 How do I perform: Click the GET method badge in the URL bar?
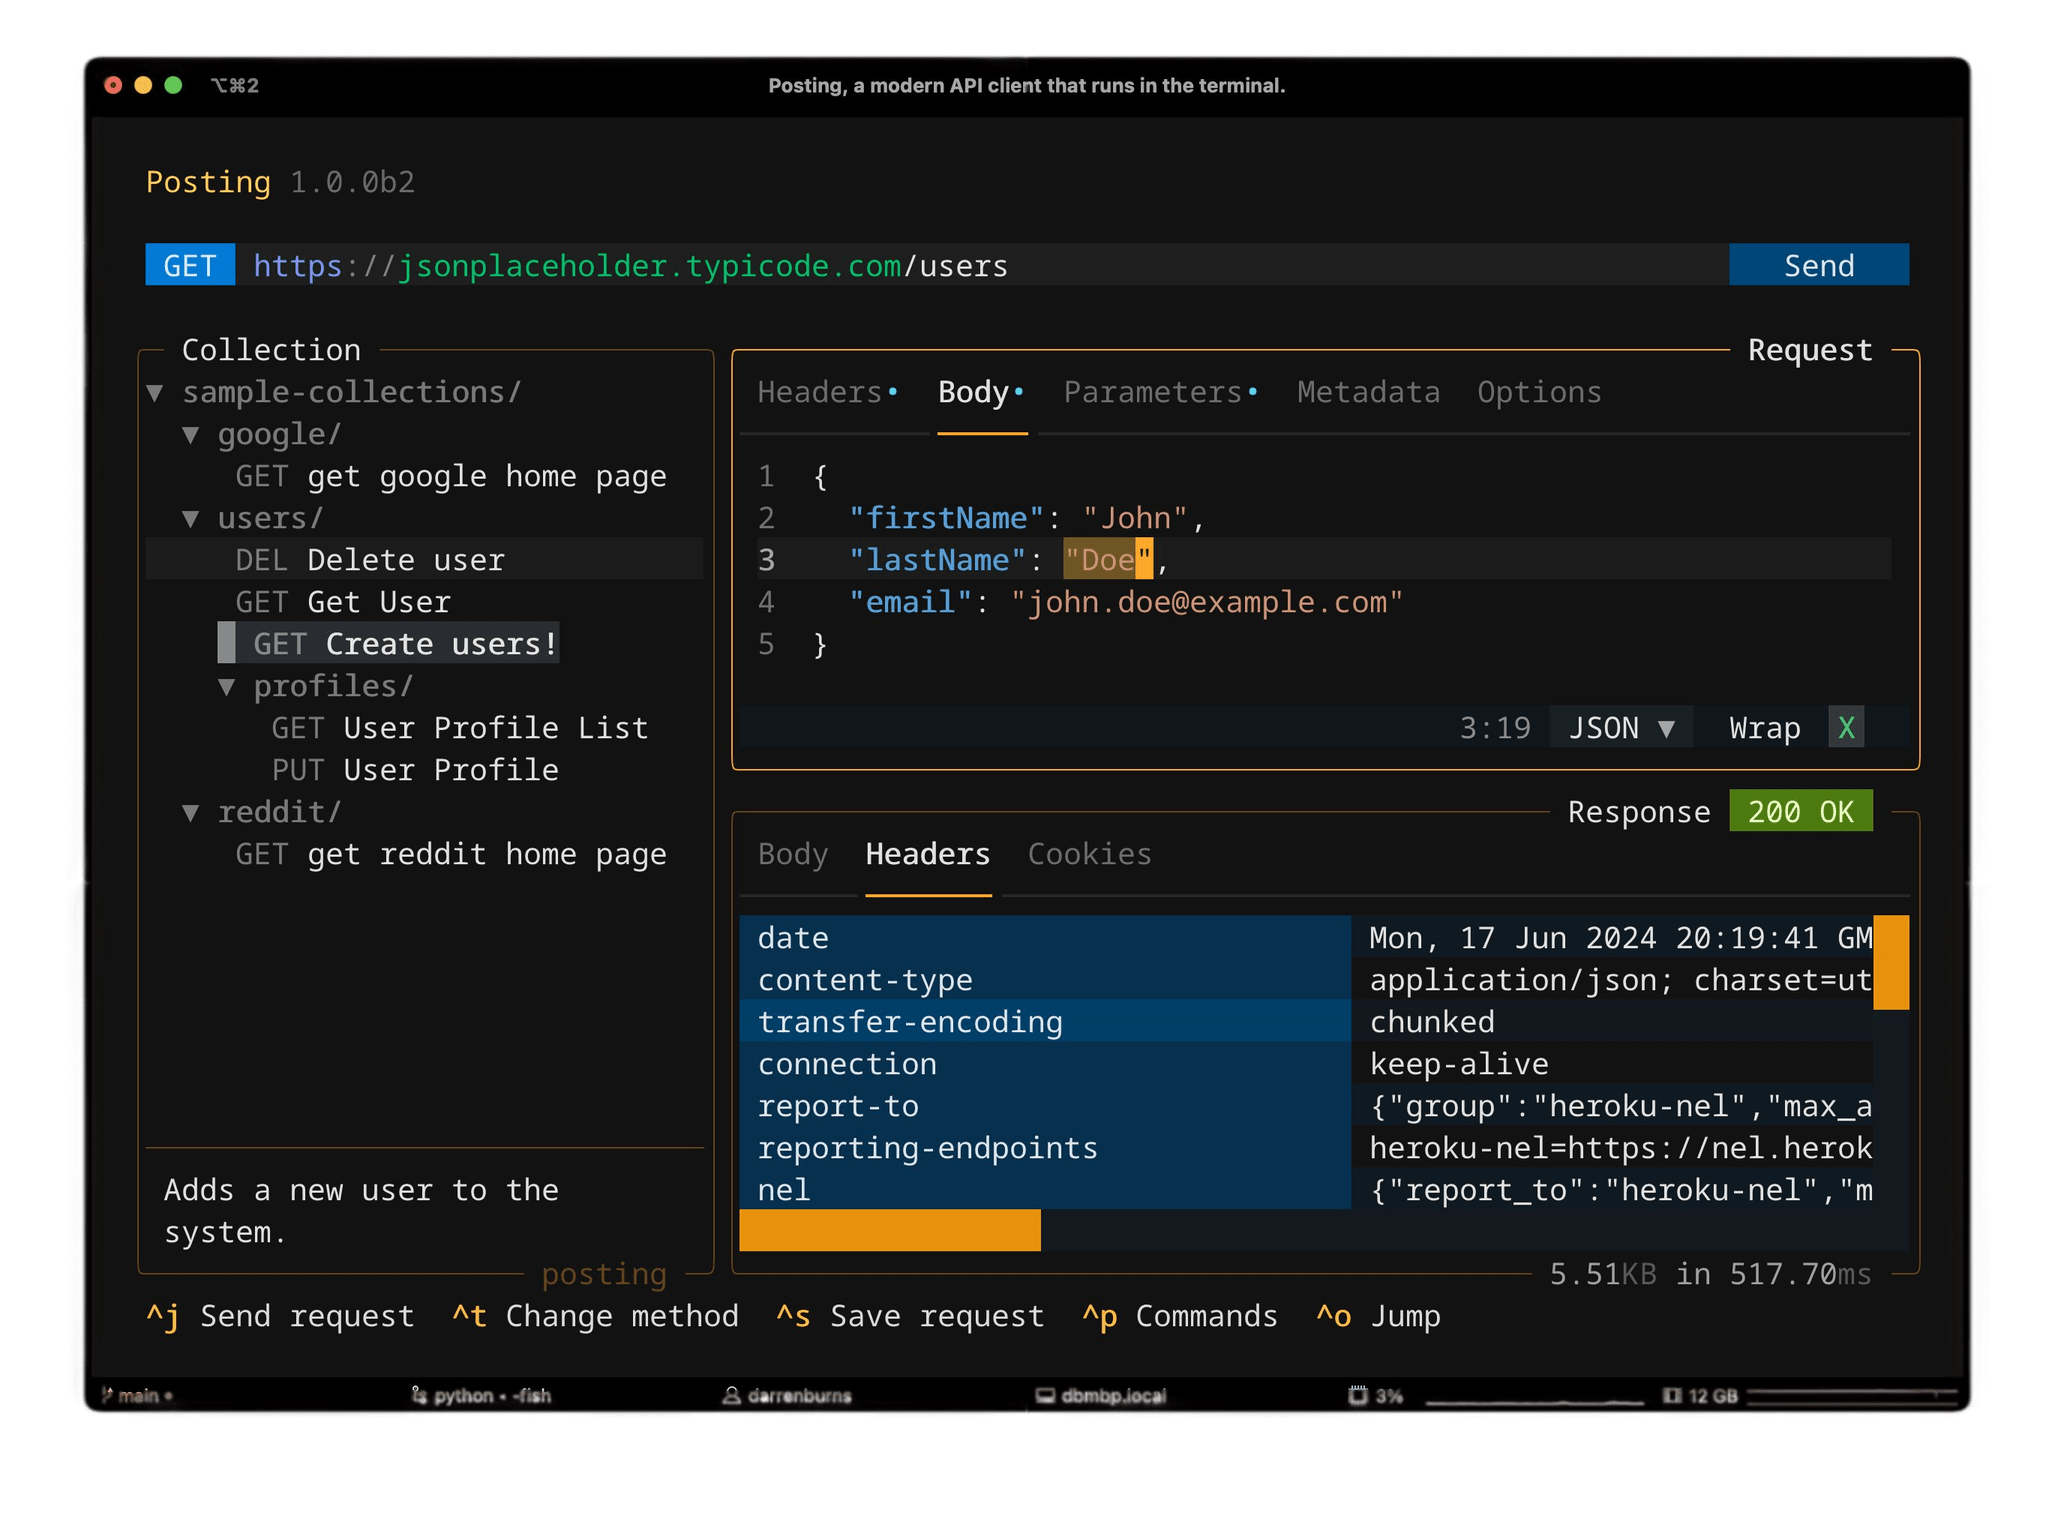tap(190, 265)
